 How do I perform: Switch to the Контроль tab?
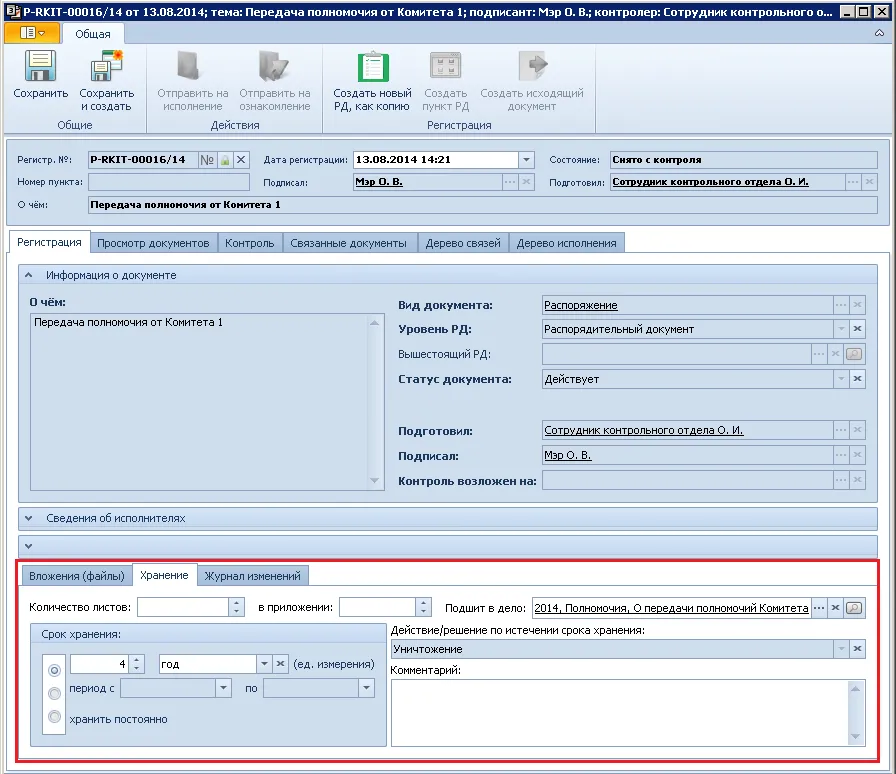click(x=249, y=243)
